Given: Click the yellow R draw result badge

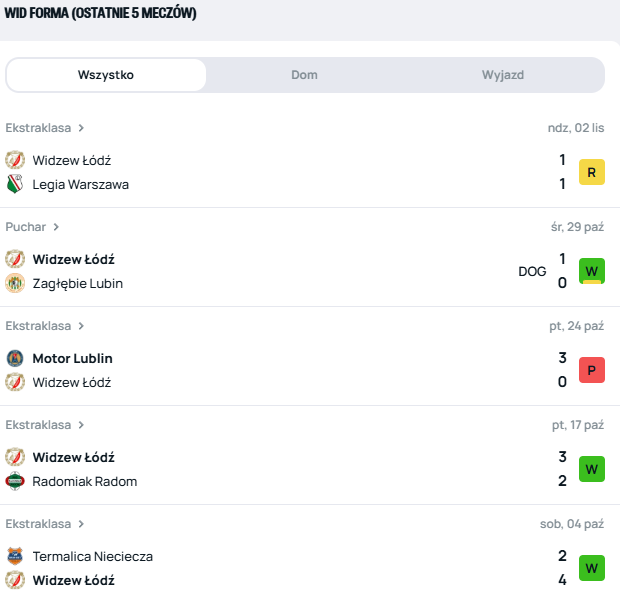Looking at the screenshot, I should (x=592, y=172).
